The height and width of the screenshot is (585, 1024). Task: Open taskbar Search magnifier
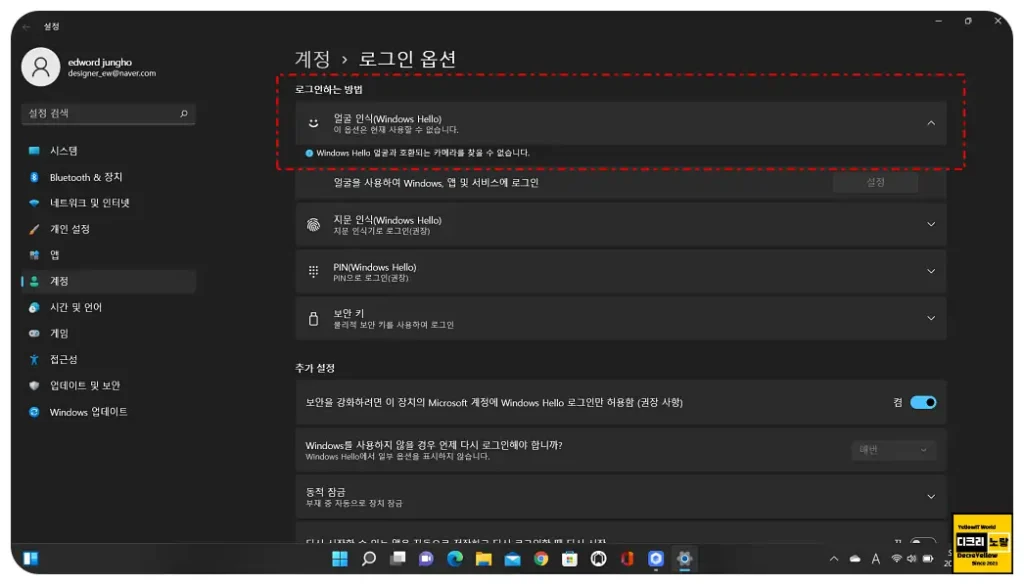369,559
